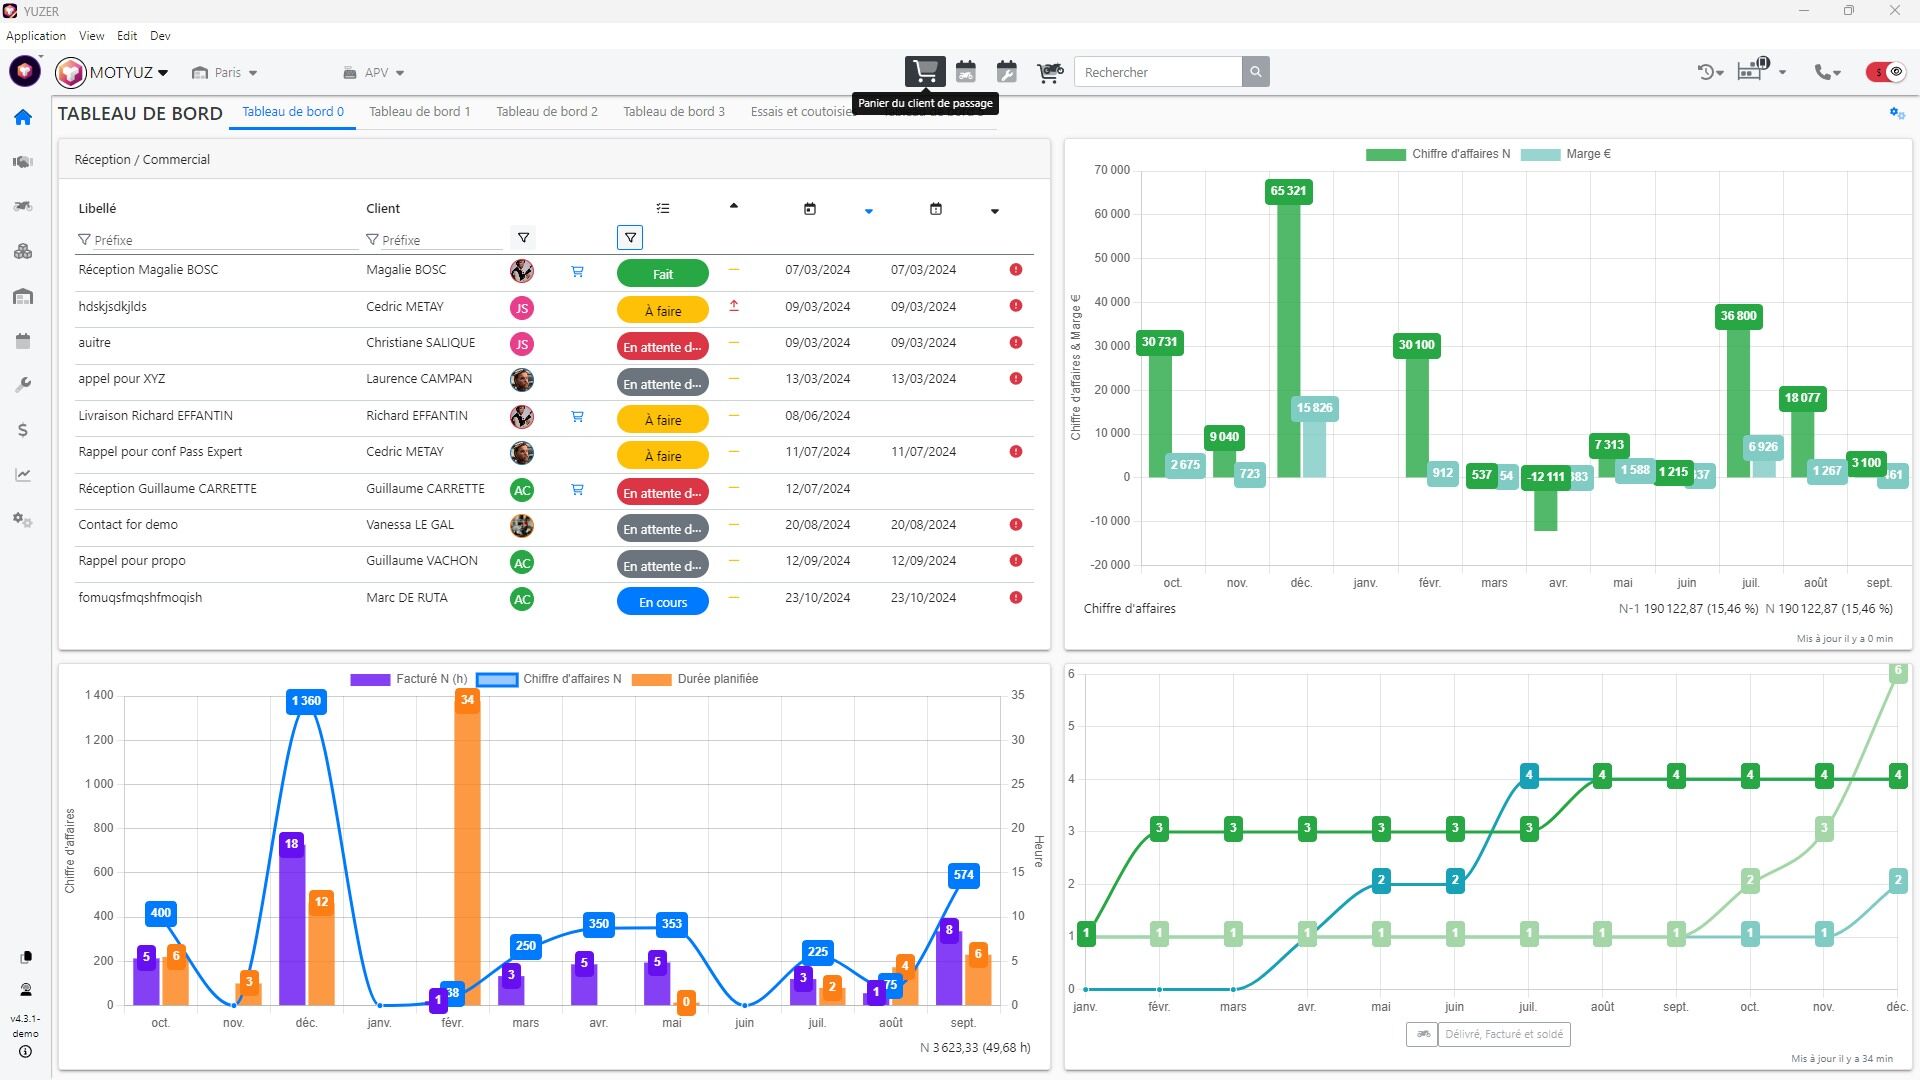Screen dimensions: 1920x1080
Task: Open the statistics line-chart sidebar icon
Action: 23,475
